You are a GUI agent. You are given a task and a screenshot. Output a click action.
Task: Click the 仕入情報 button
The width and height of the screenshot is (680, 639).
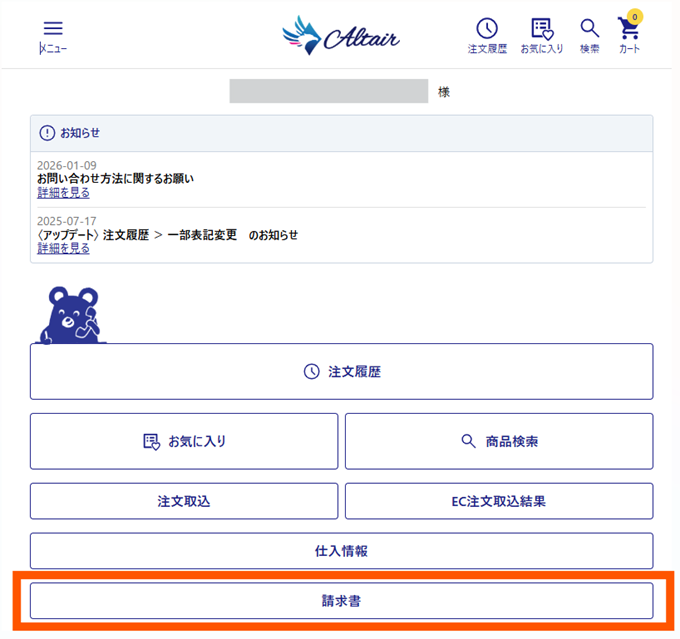(x=341, y=551)
